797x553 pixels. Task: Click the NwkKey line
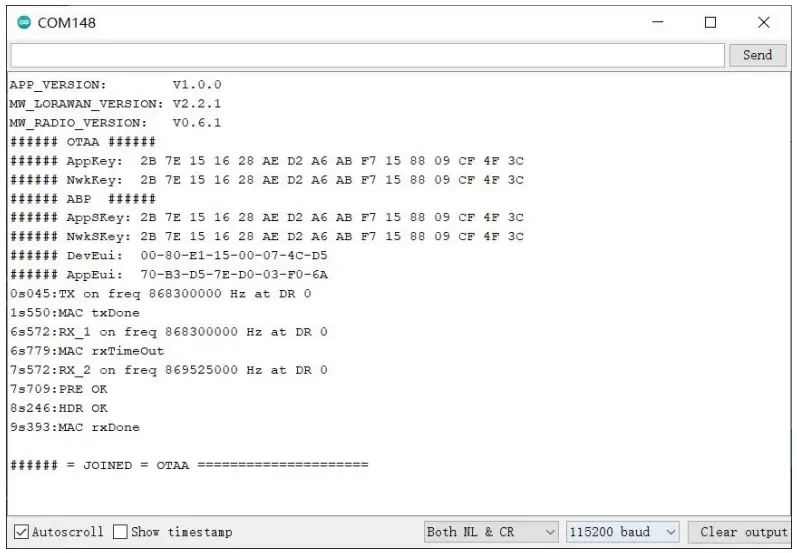(267, 180)
